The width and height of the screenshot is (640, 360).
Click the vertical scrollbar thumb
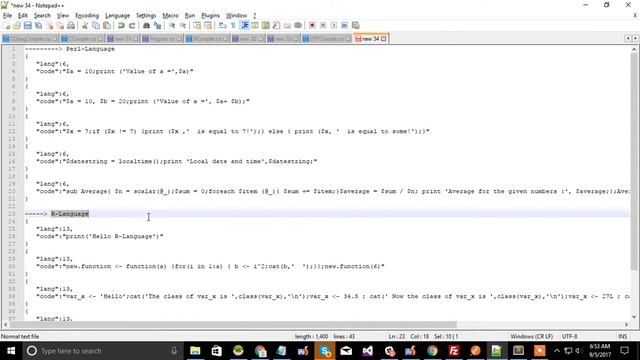click(634, 161)
